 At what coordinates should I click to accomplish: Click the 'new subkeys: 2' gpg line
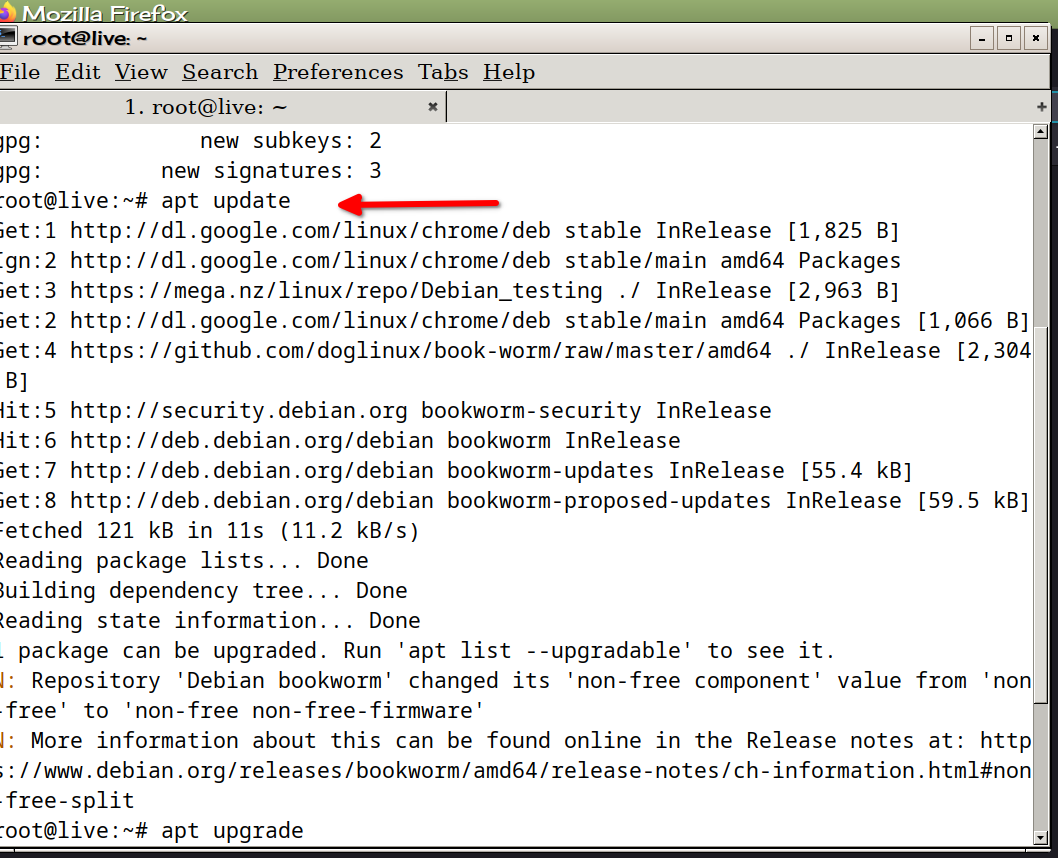point(191,141)
